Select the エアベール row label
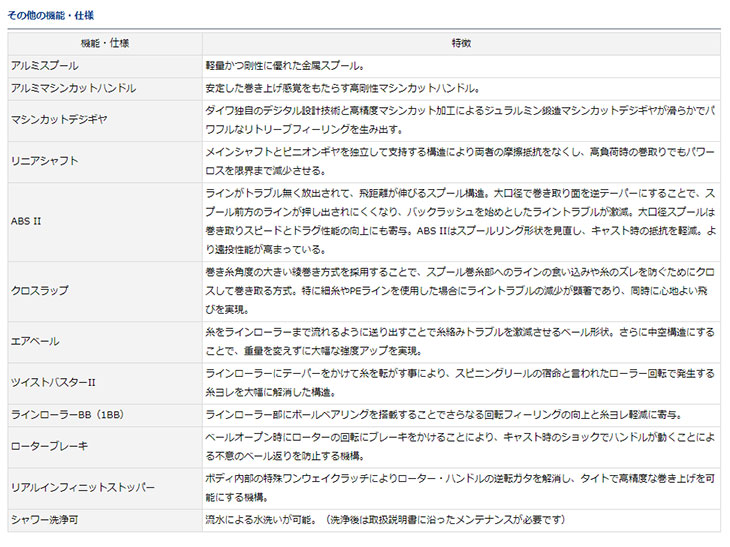 point(37,341)
